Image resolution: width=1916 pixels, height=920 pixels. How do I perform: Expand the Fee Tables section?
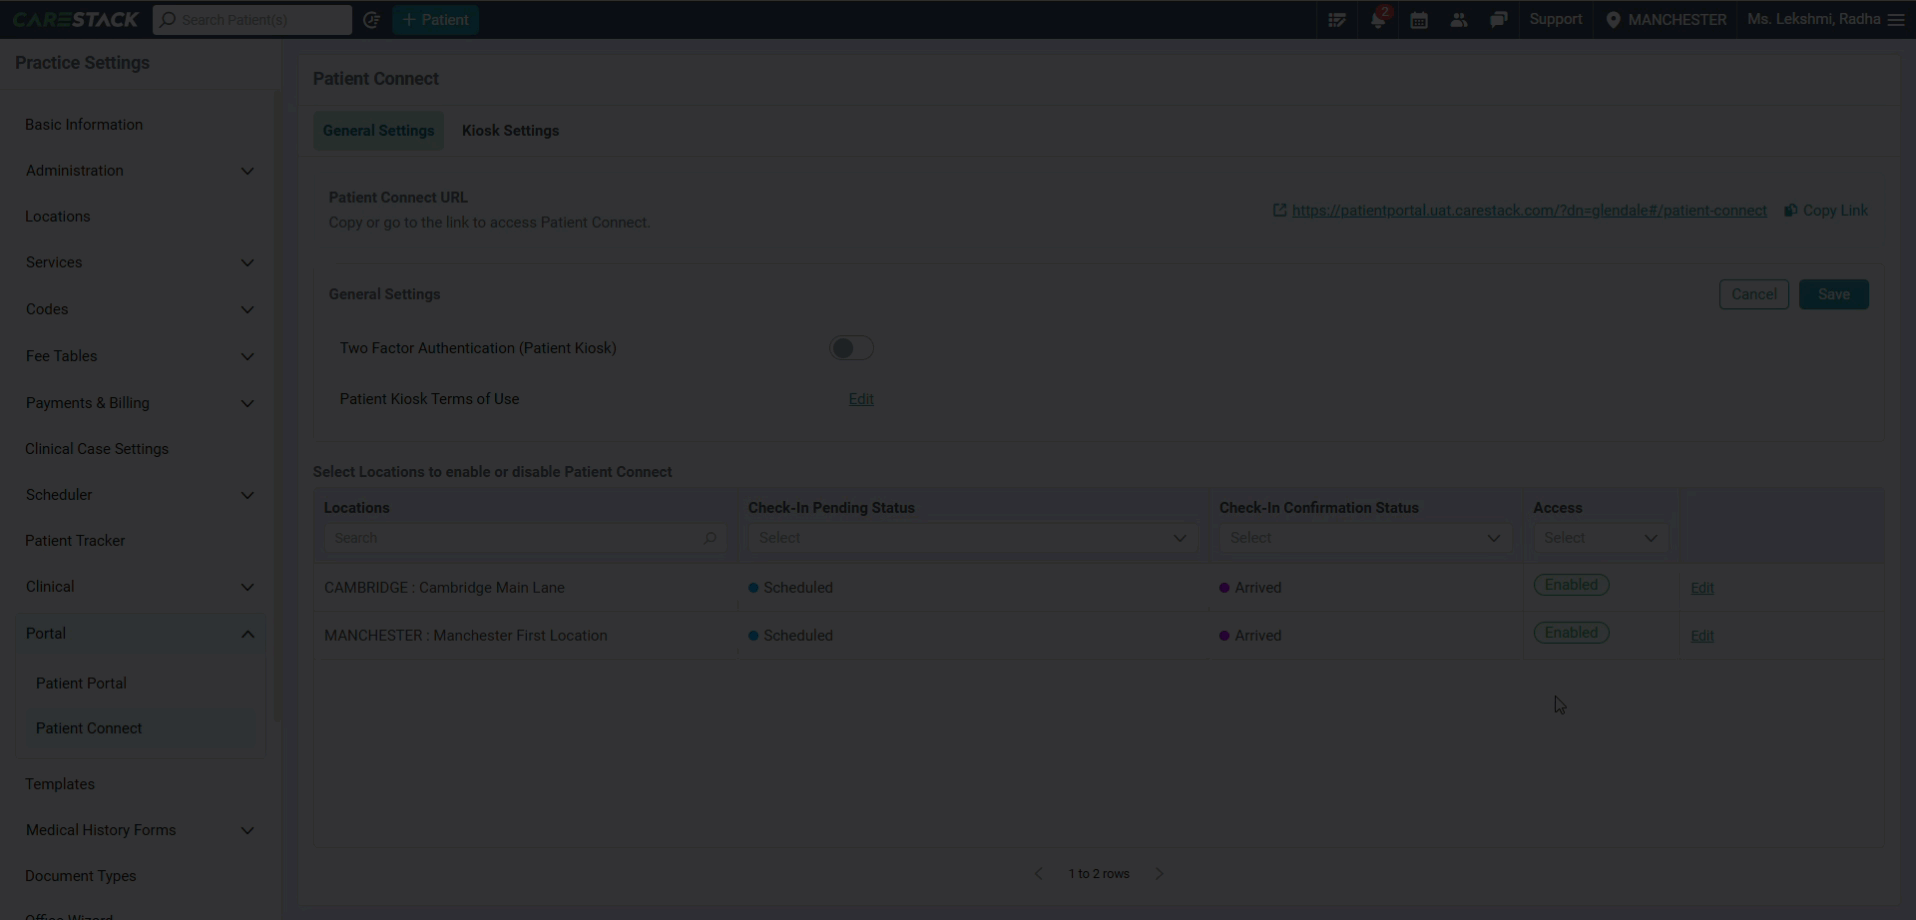pos(140,356)
